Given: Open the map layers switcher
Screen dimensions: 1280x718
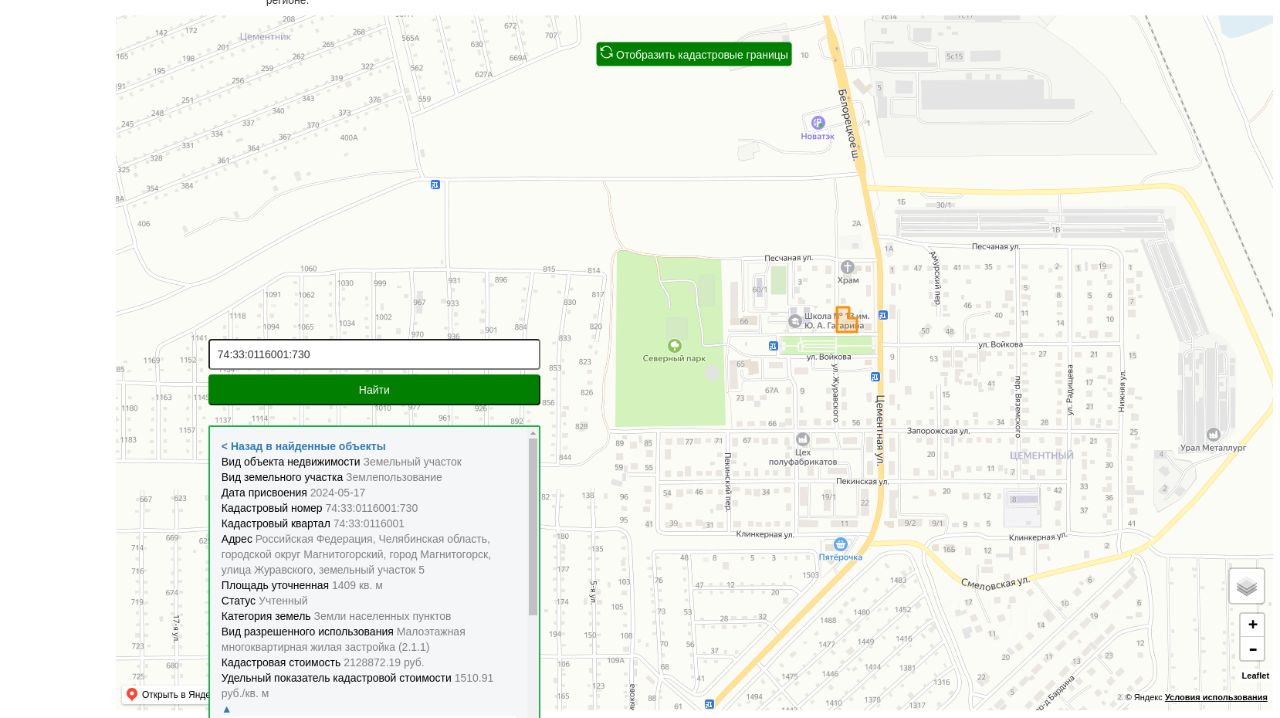Looking at the screenshot, I should point(1246,586).
